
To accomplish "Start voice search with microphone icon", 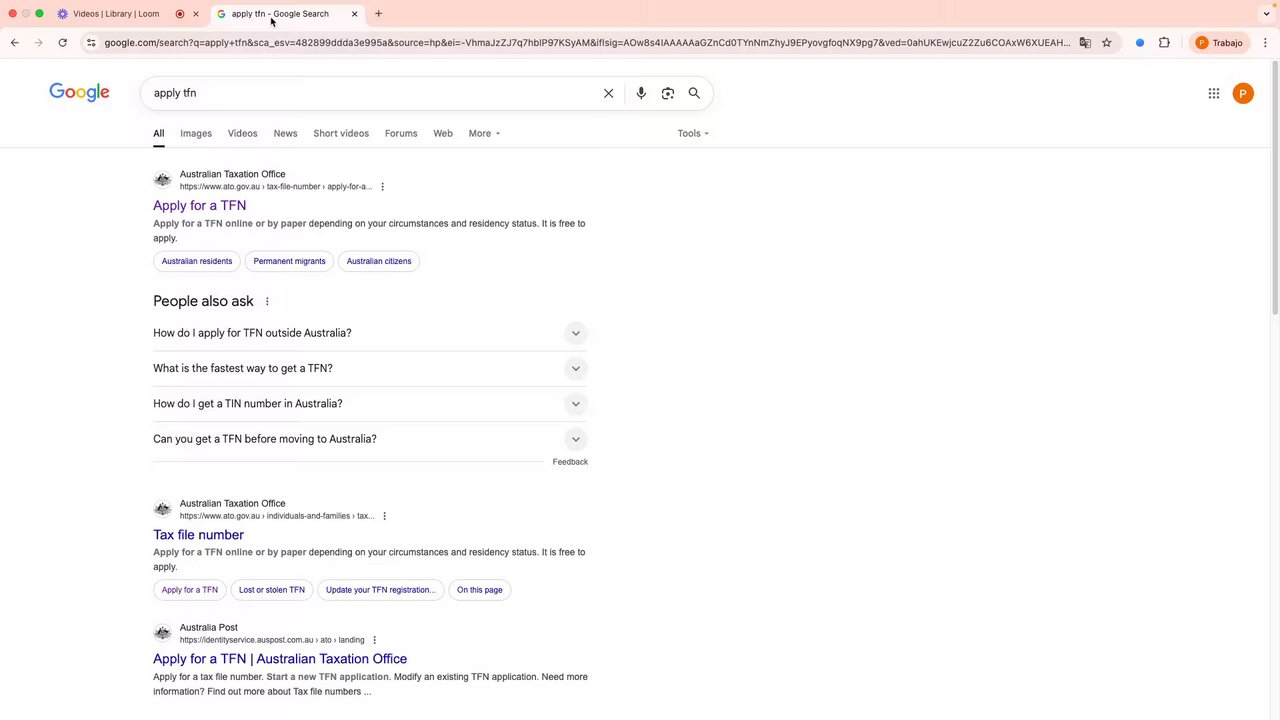I will tap(641, 93).
